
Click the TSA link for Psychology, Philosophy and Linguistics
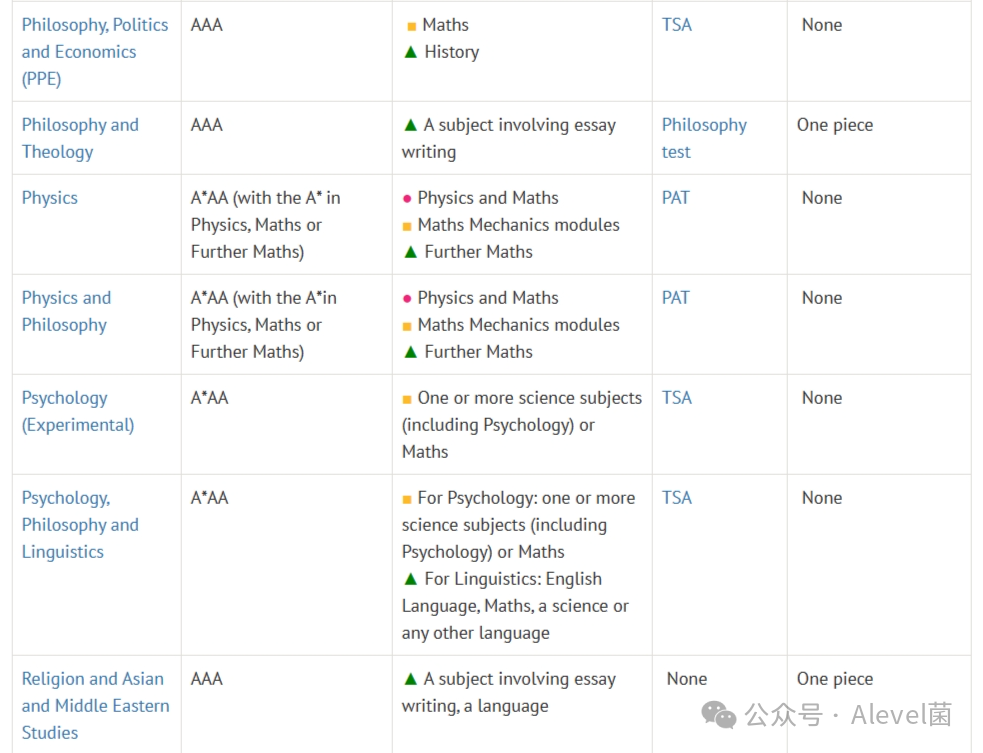[676, 497]
